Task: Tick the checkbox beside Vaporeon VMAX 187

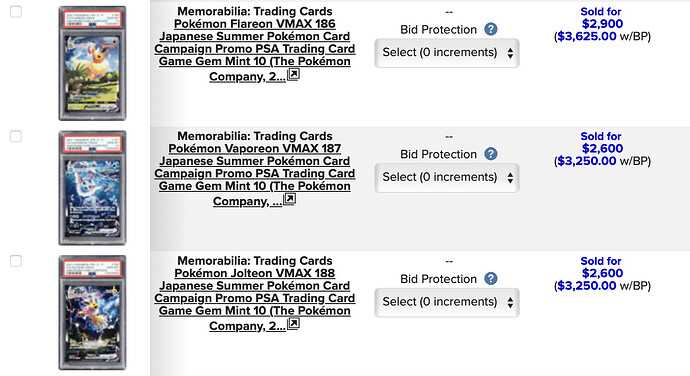Action: pyautogui.click(x=16, y=136)
